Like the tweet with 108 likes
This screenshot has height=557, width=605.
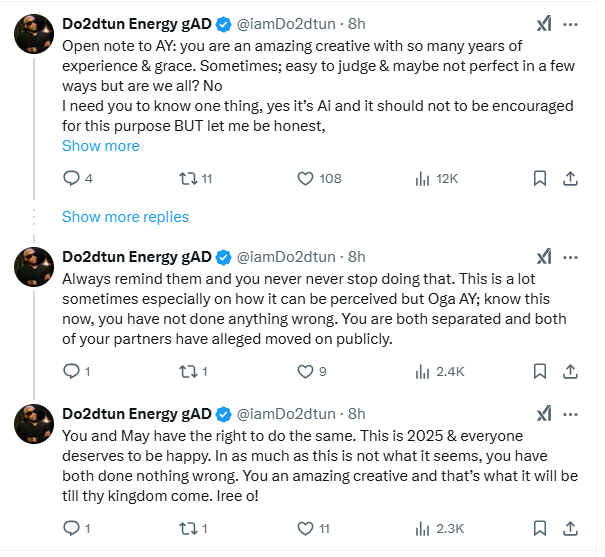pos(307,178)
